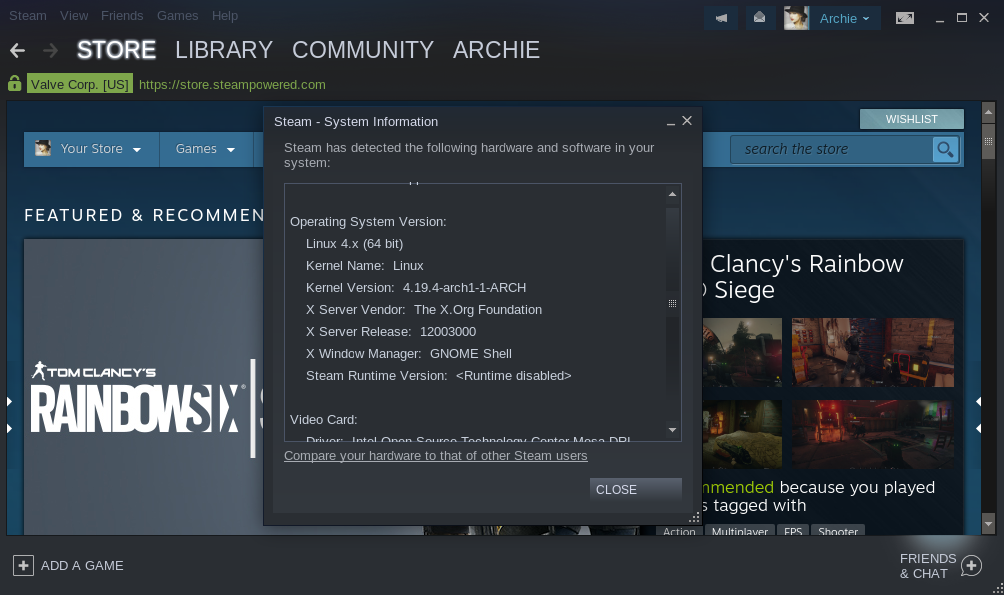
Task: Click avatar icon in Your Store tab
Action: pos(43,148)
